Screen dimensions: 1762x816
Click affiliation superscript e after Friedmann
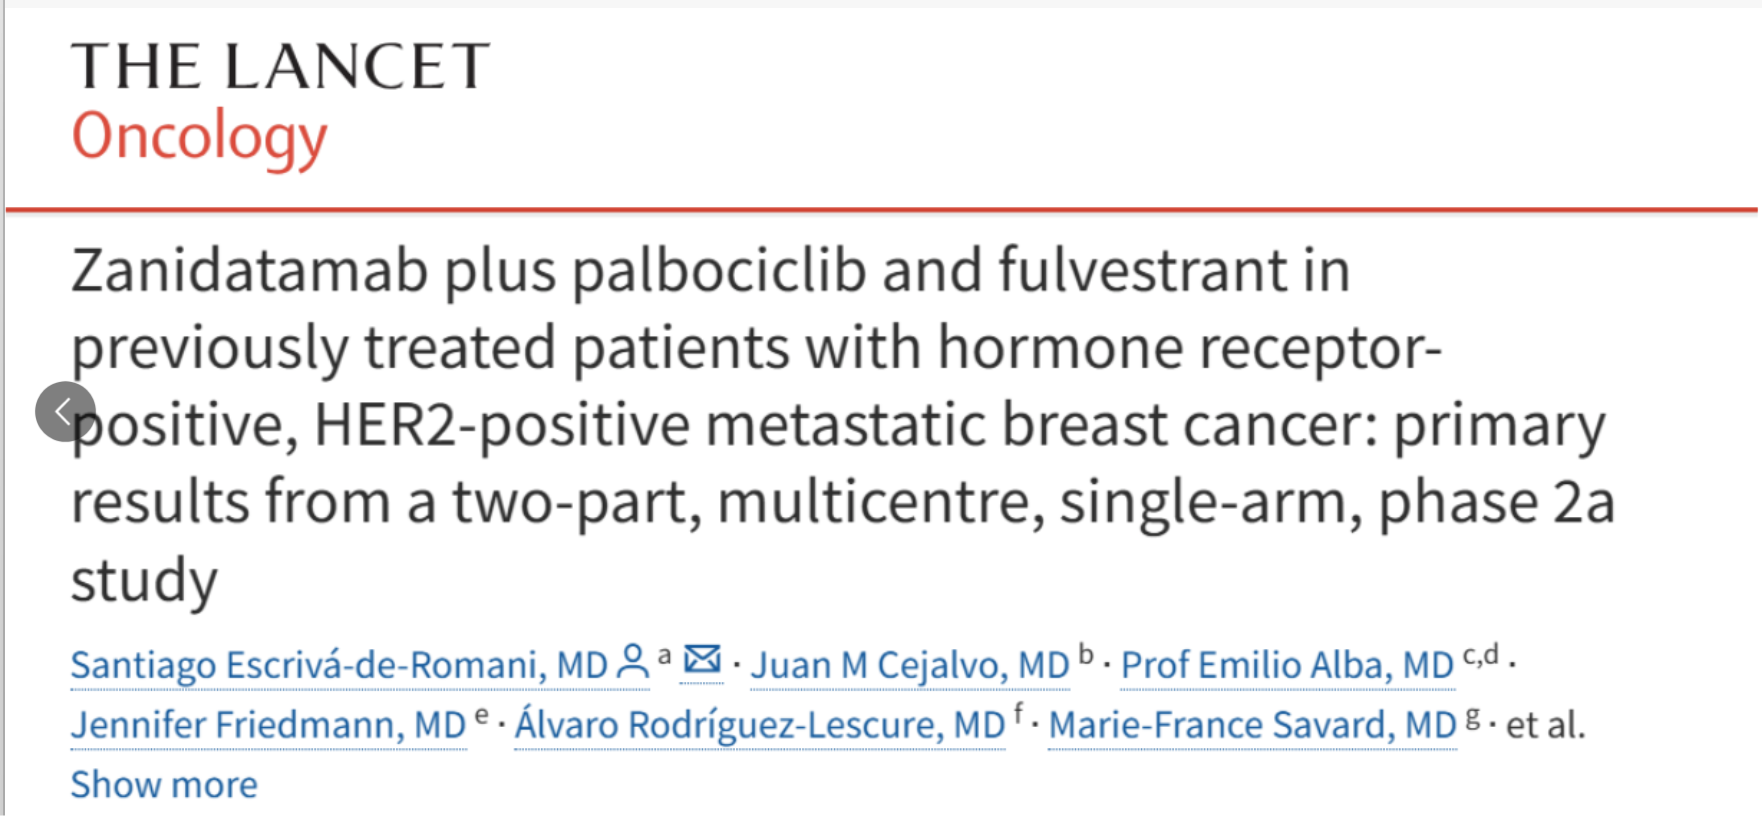[x=482, y=716]
